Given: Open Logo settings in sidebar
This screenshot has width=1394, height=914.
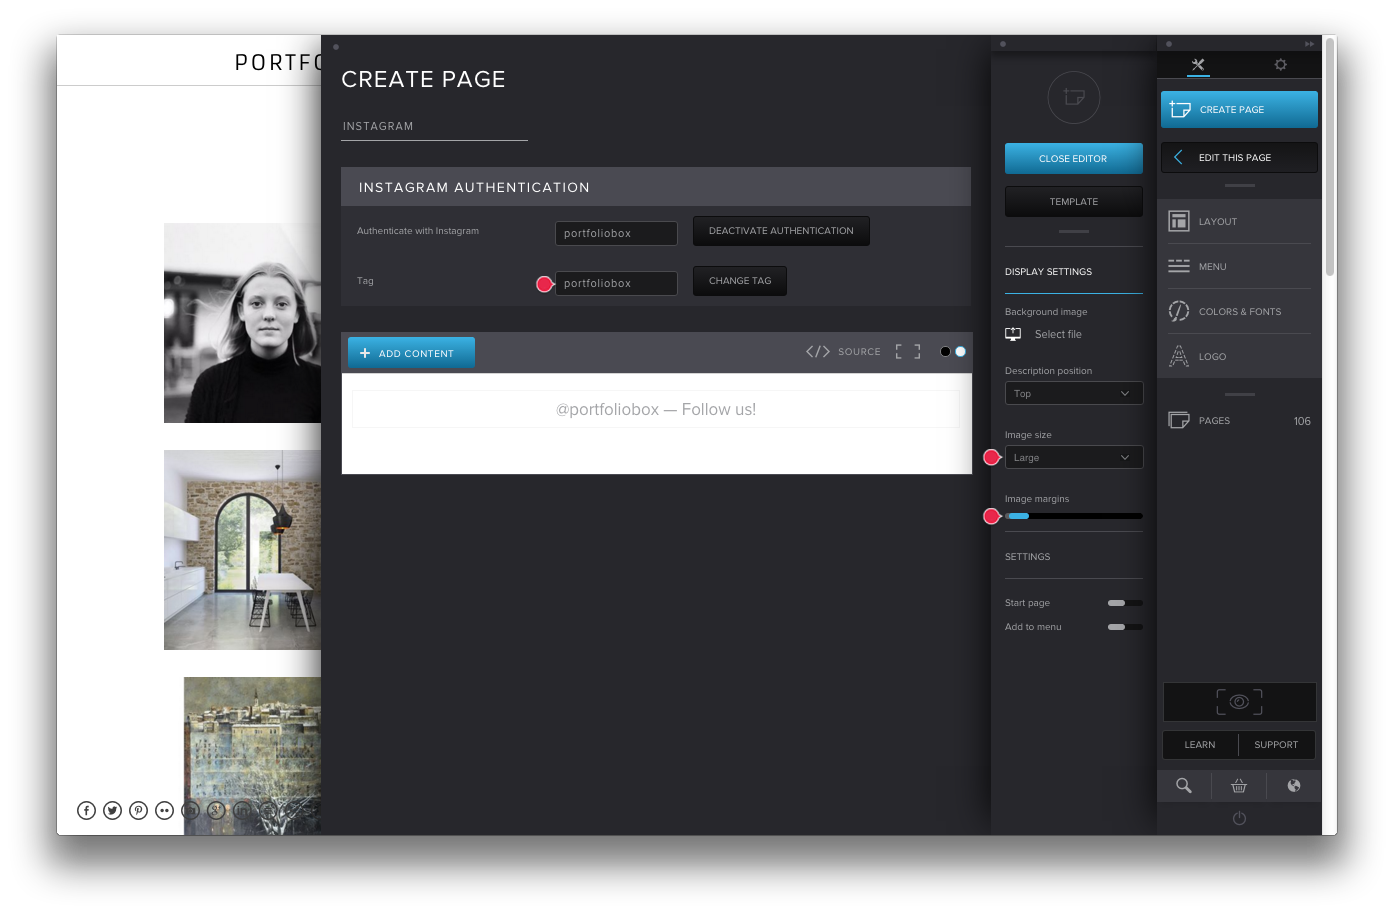Looking at the screenshot, I should (1239, 356).
